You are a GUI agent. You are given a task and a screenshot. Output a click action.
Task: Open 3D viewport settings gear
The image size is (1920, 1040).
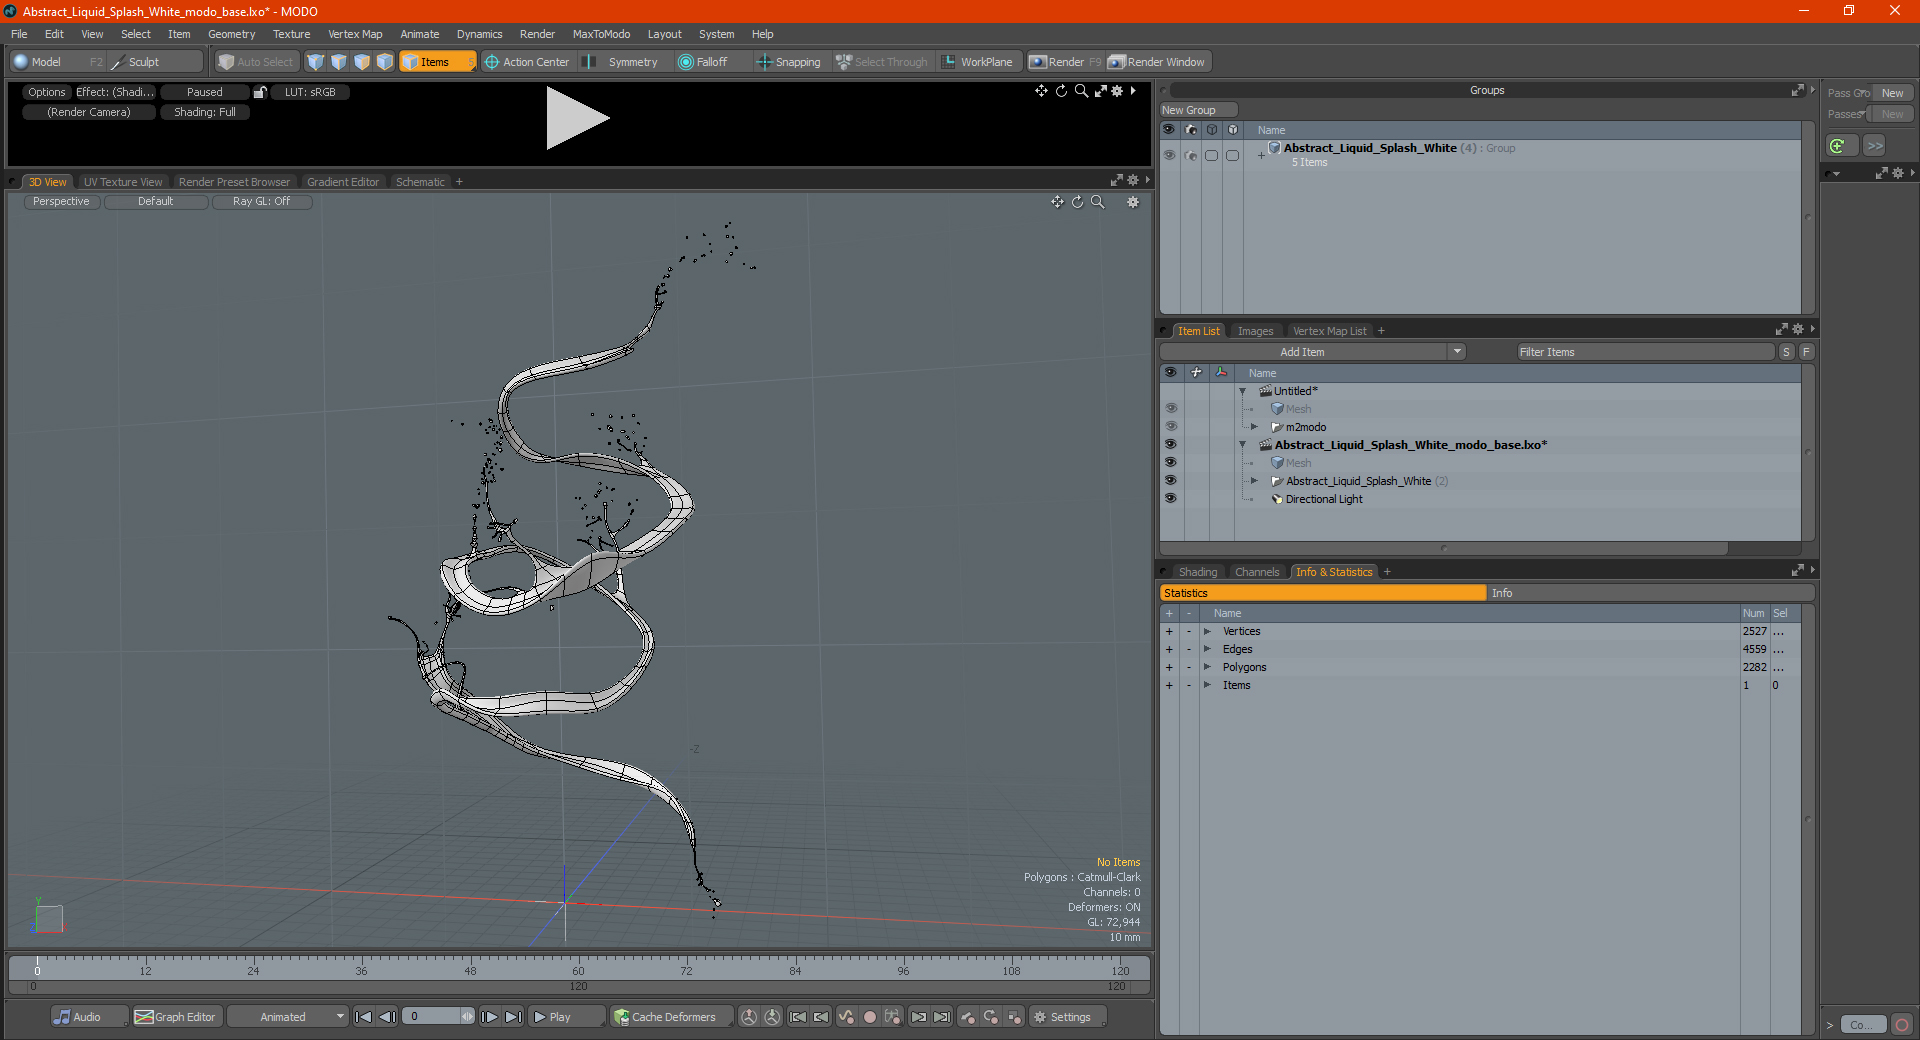(1133, 202)
